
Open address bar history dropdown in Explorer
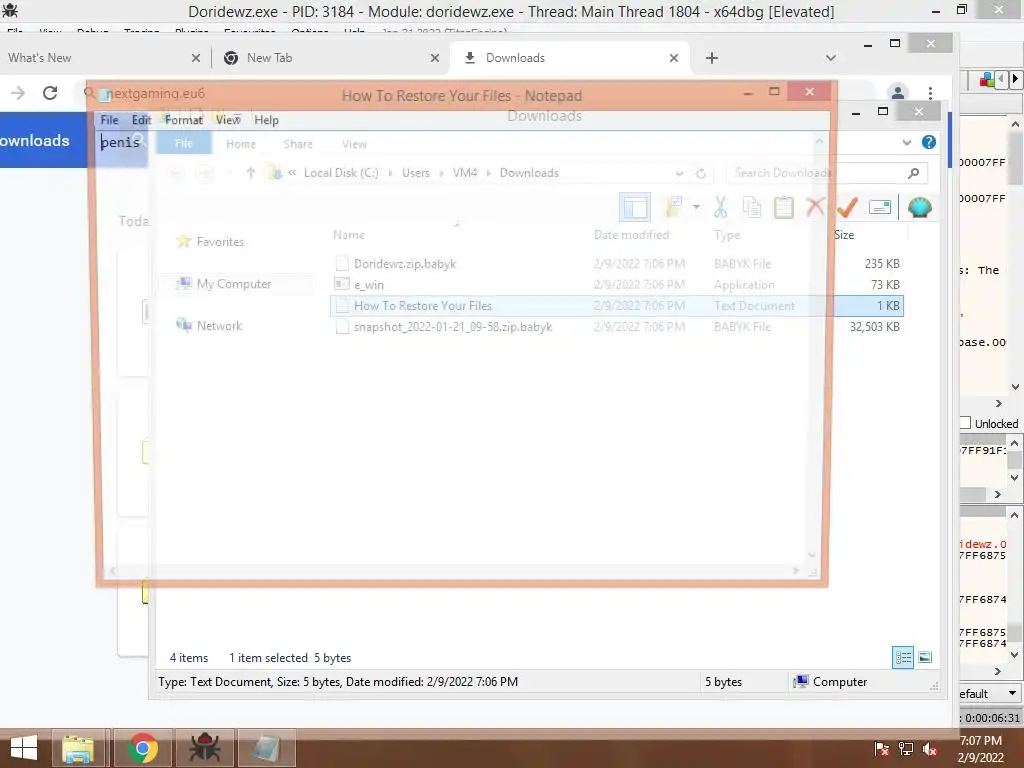[x=679, y=173]
